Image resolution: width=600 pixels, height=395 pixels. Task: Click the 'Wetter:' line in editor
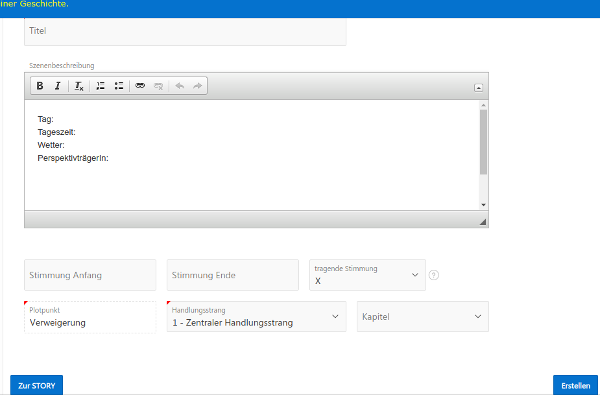(x=51, y=145)
